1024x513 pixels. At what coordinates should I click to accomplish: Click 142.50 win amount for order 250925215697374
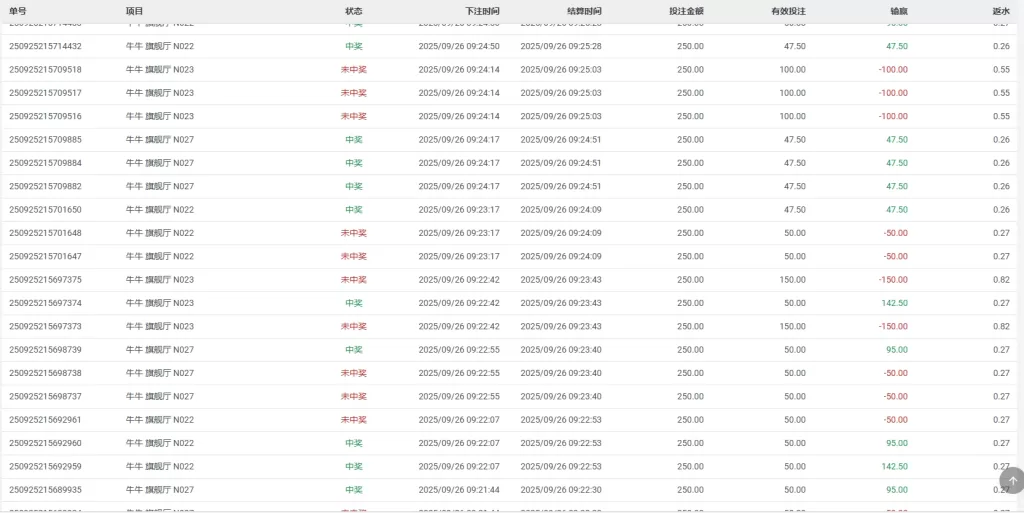pos(894,303)
